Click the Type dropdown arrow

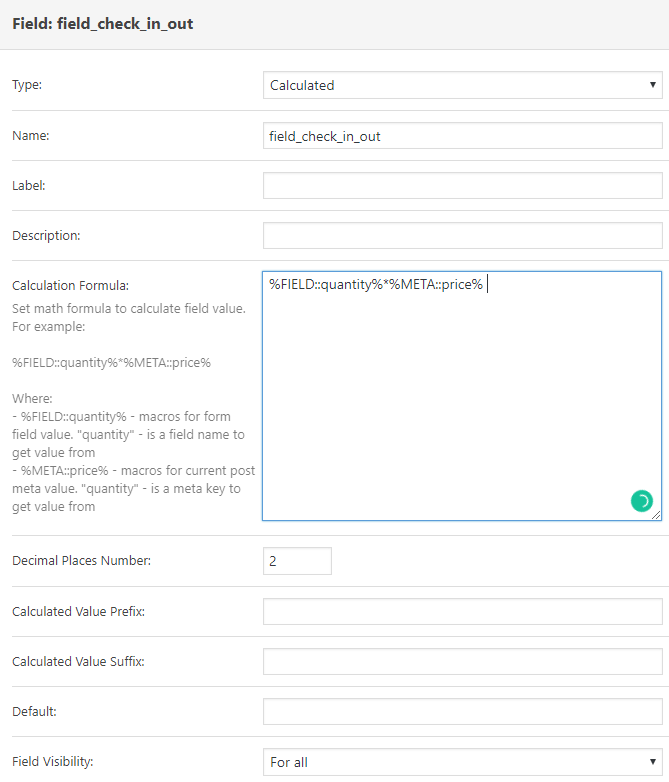pyautogui.click(x=653, y=85)
